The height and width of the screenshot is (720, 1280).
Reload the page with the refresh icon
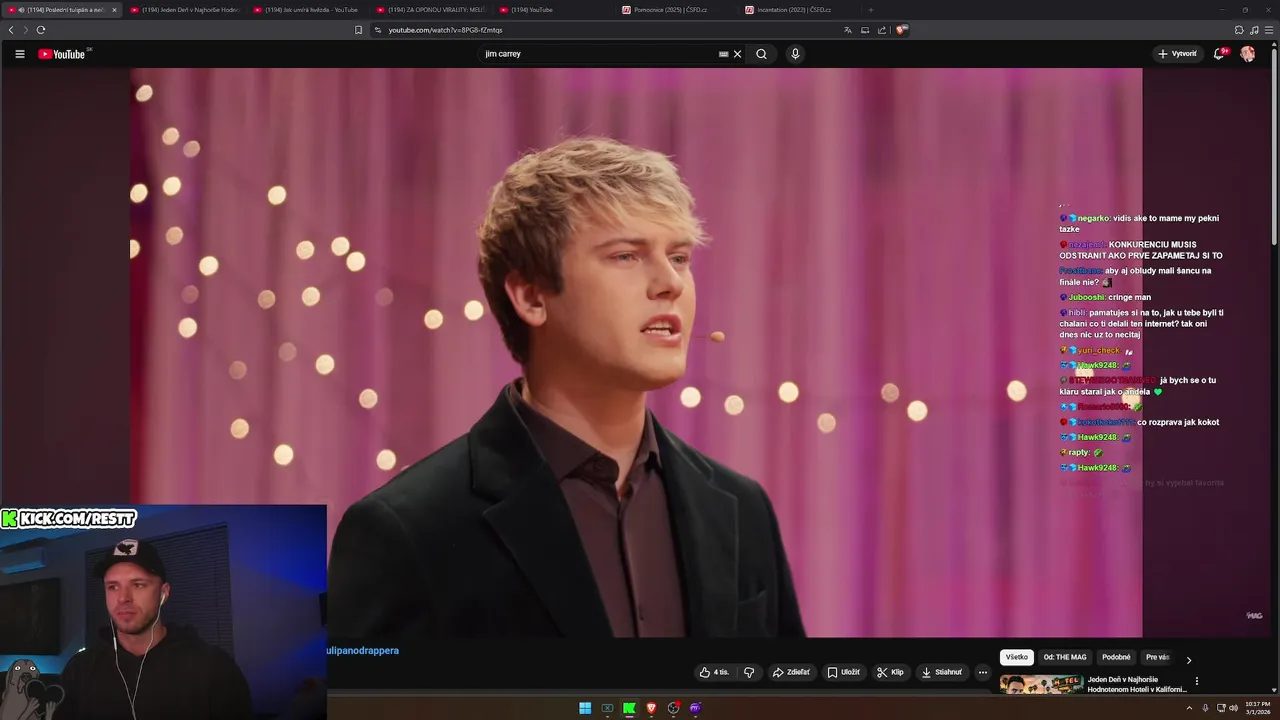coord(41,30)
